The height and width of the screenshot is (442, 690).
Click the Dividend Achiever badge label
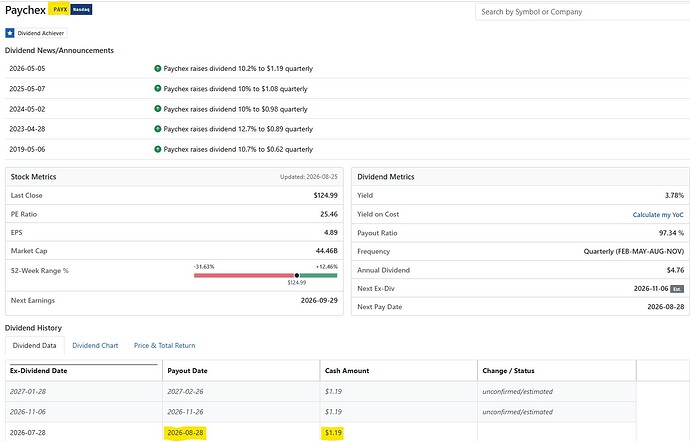(x=41, y=33)
